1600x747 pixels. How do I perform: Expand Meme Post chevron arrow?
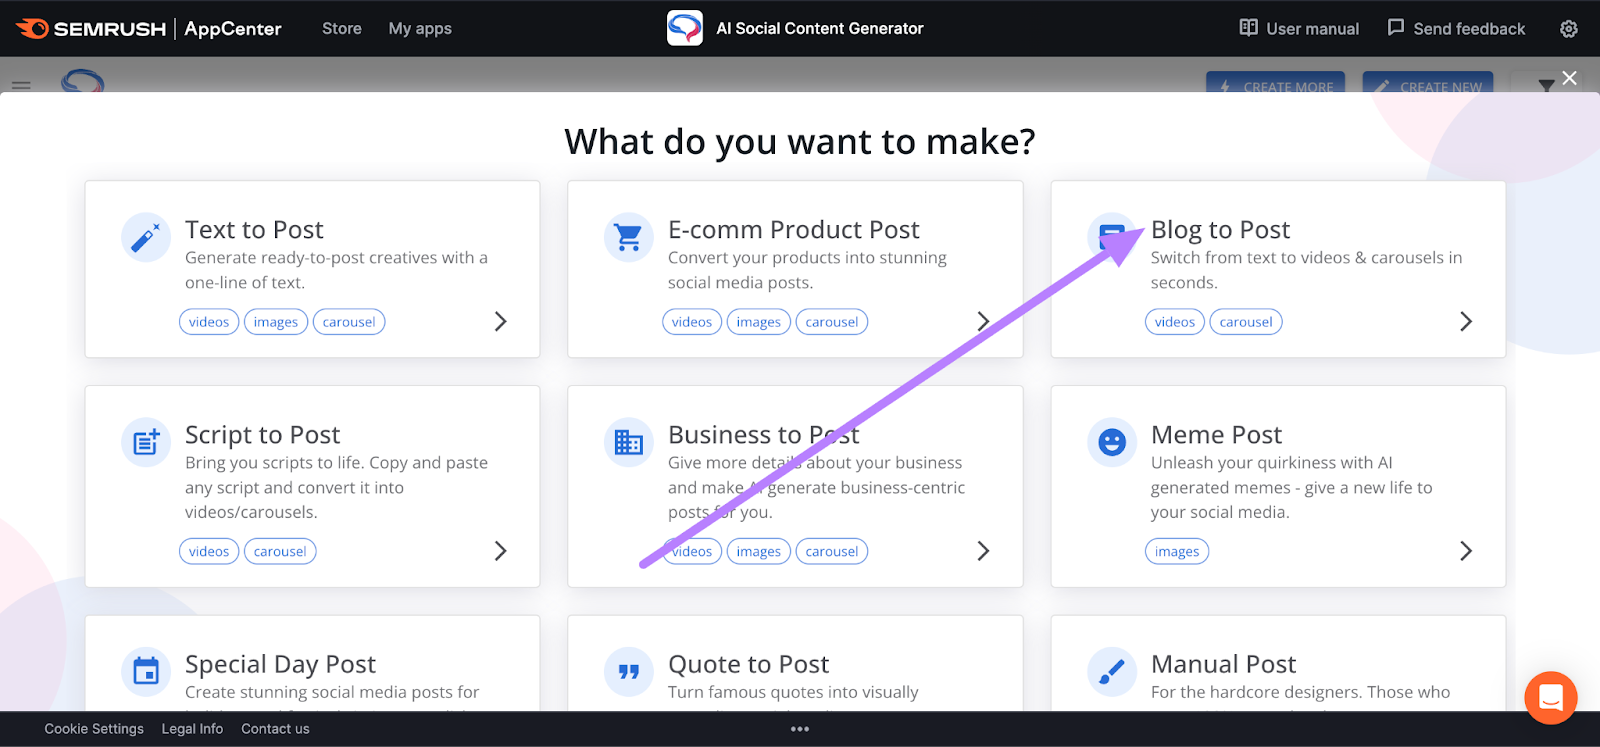tap(1466, 551)
